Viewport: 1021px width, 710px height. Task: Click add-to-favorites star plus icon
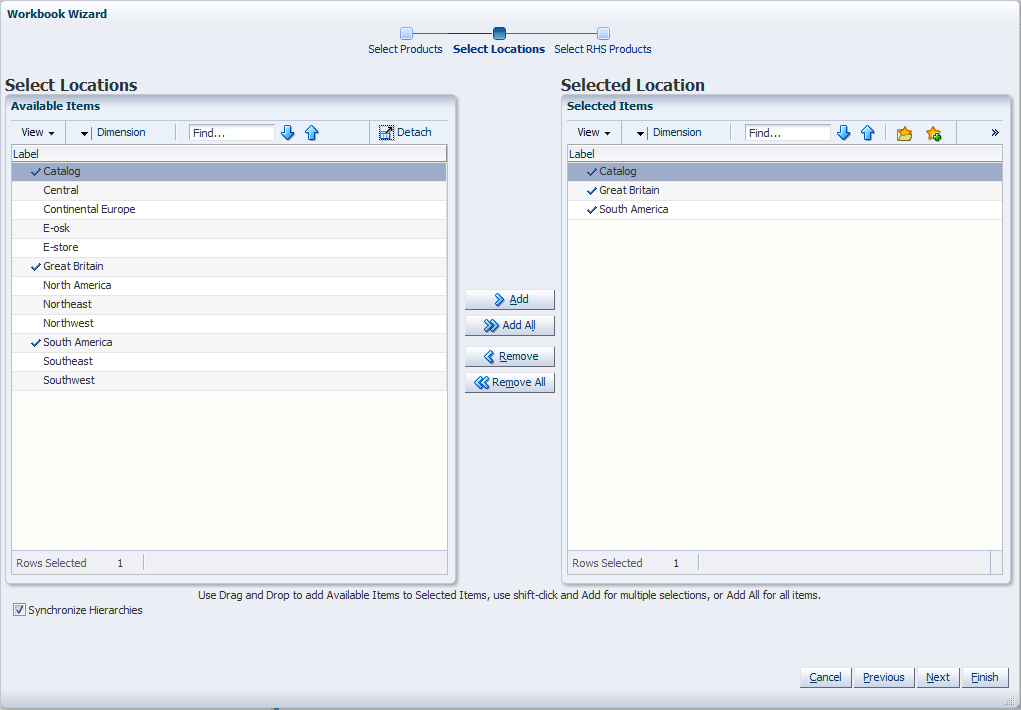pyautogui.click(x=934, y=134)
